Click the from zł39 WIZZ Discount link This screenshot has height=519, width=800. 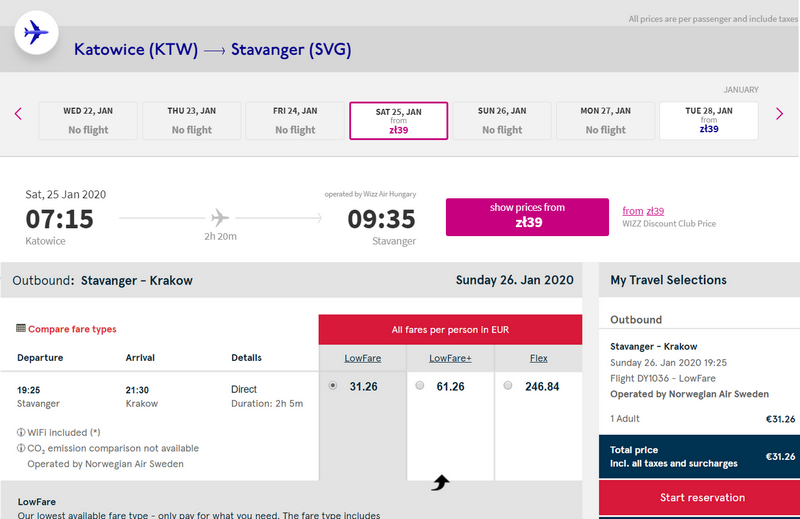[x=643, y=211]
